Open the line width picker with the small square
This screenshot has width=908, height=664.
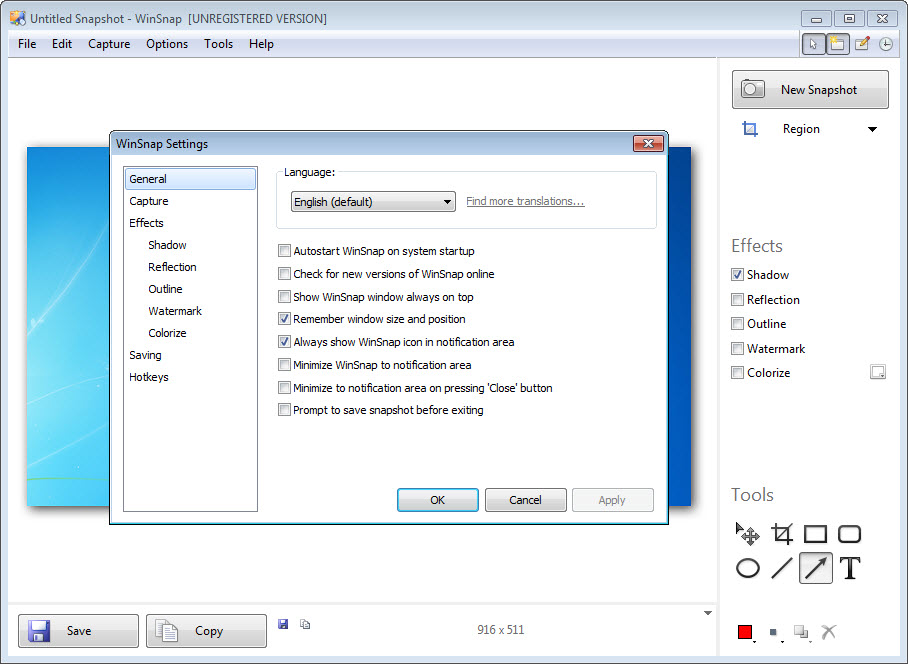click(774, 632)
